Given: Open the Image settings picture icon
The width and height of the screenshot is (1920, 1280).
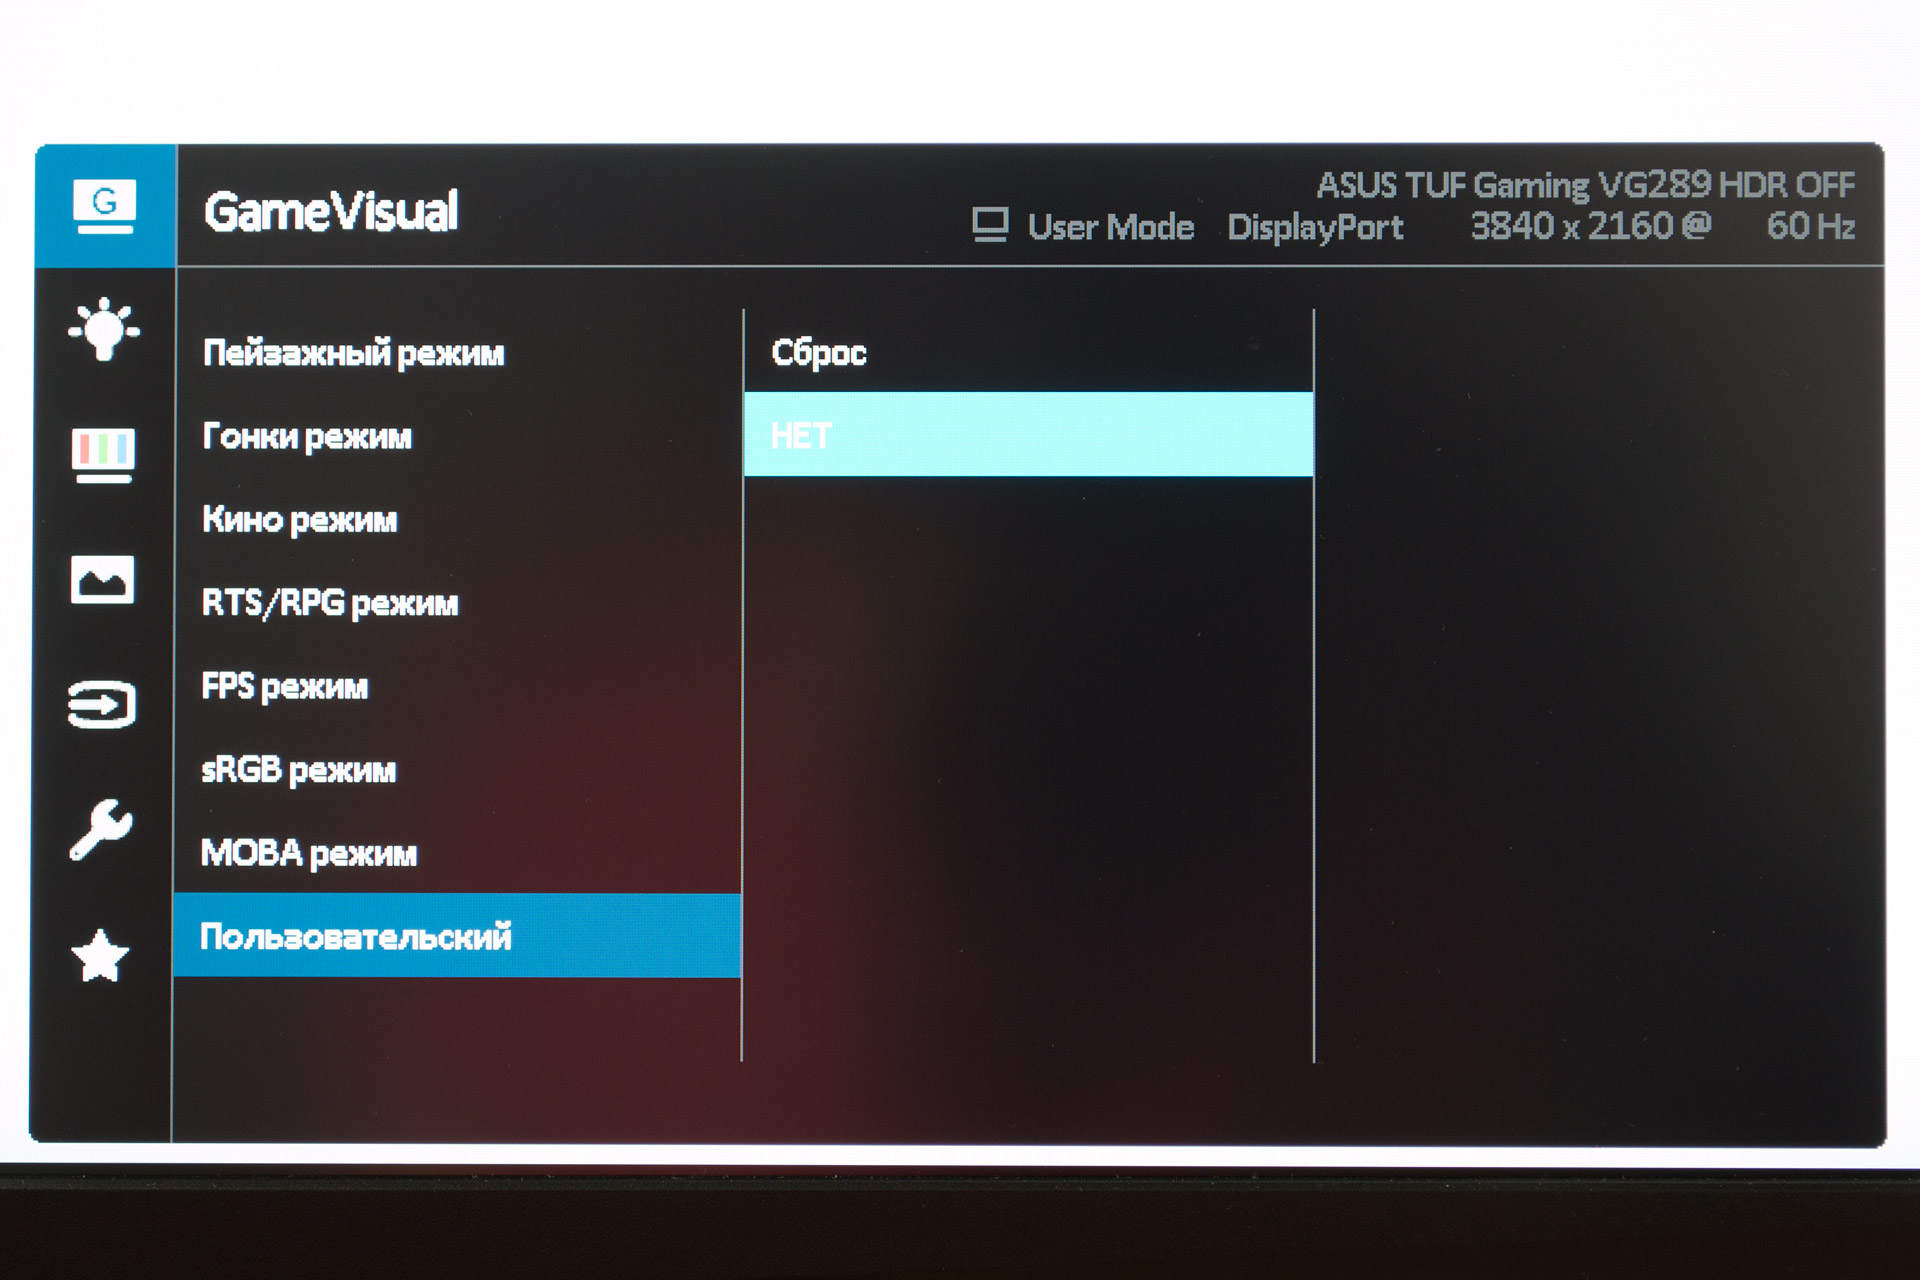Looking at the screenshot, I should [102, 580].
